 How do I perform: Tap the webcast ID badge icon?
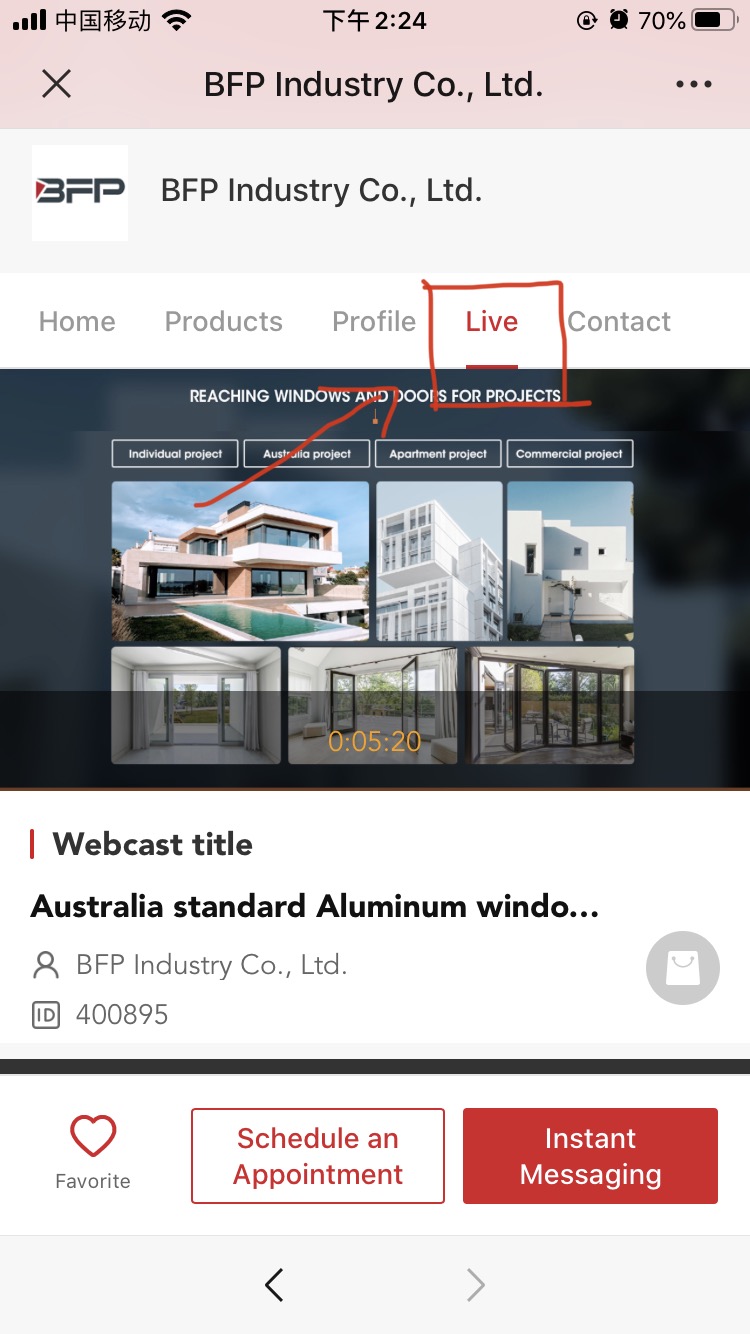pyautogui.click(x=46, y=1015)
